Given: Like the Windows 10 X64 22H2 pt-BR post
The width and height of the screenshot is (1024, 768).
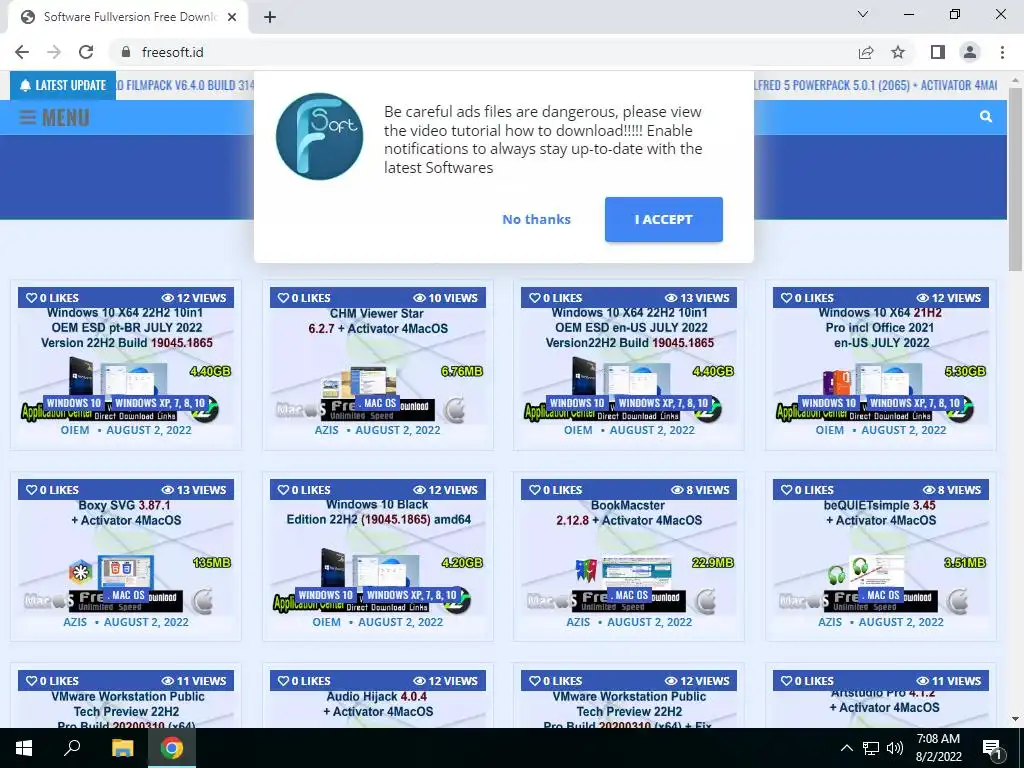Looking at the screenshot, I should (x=52, y=298).
